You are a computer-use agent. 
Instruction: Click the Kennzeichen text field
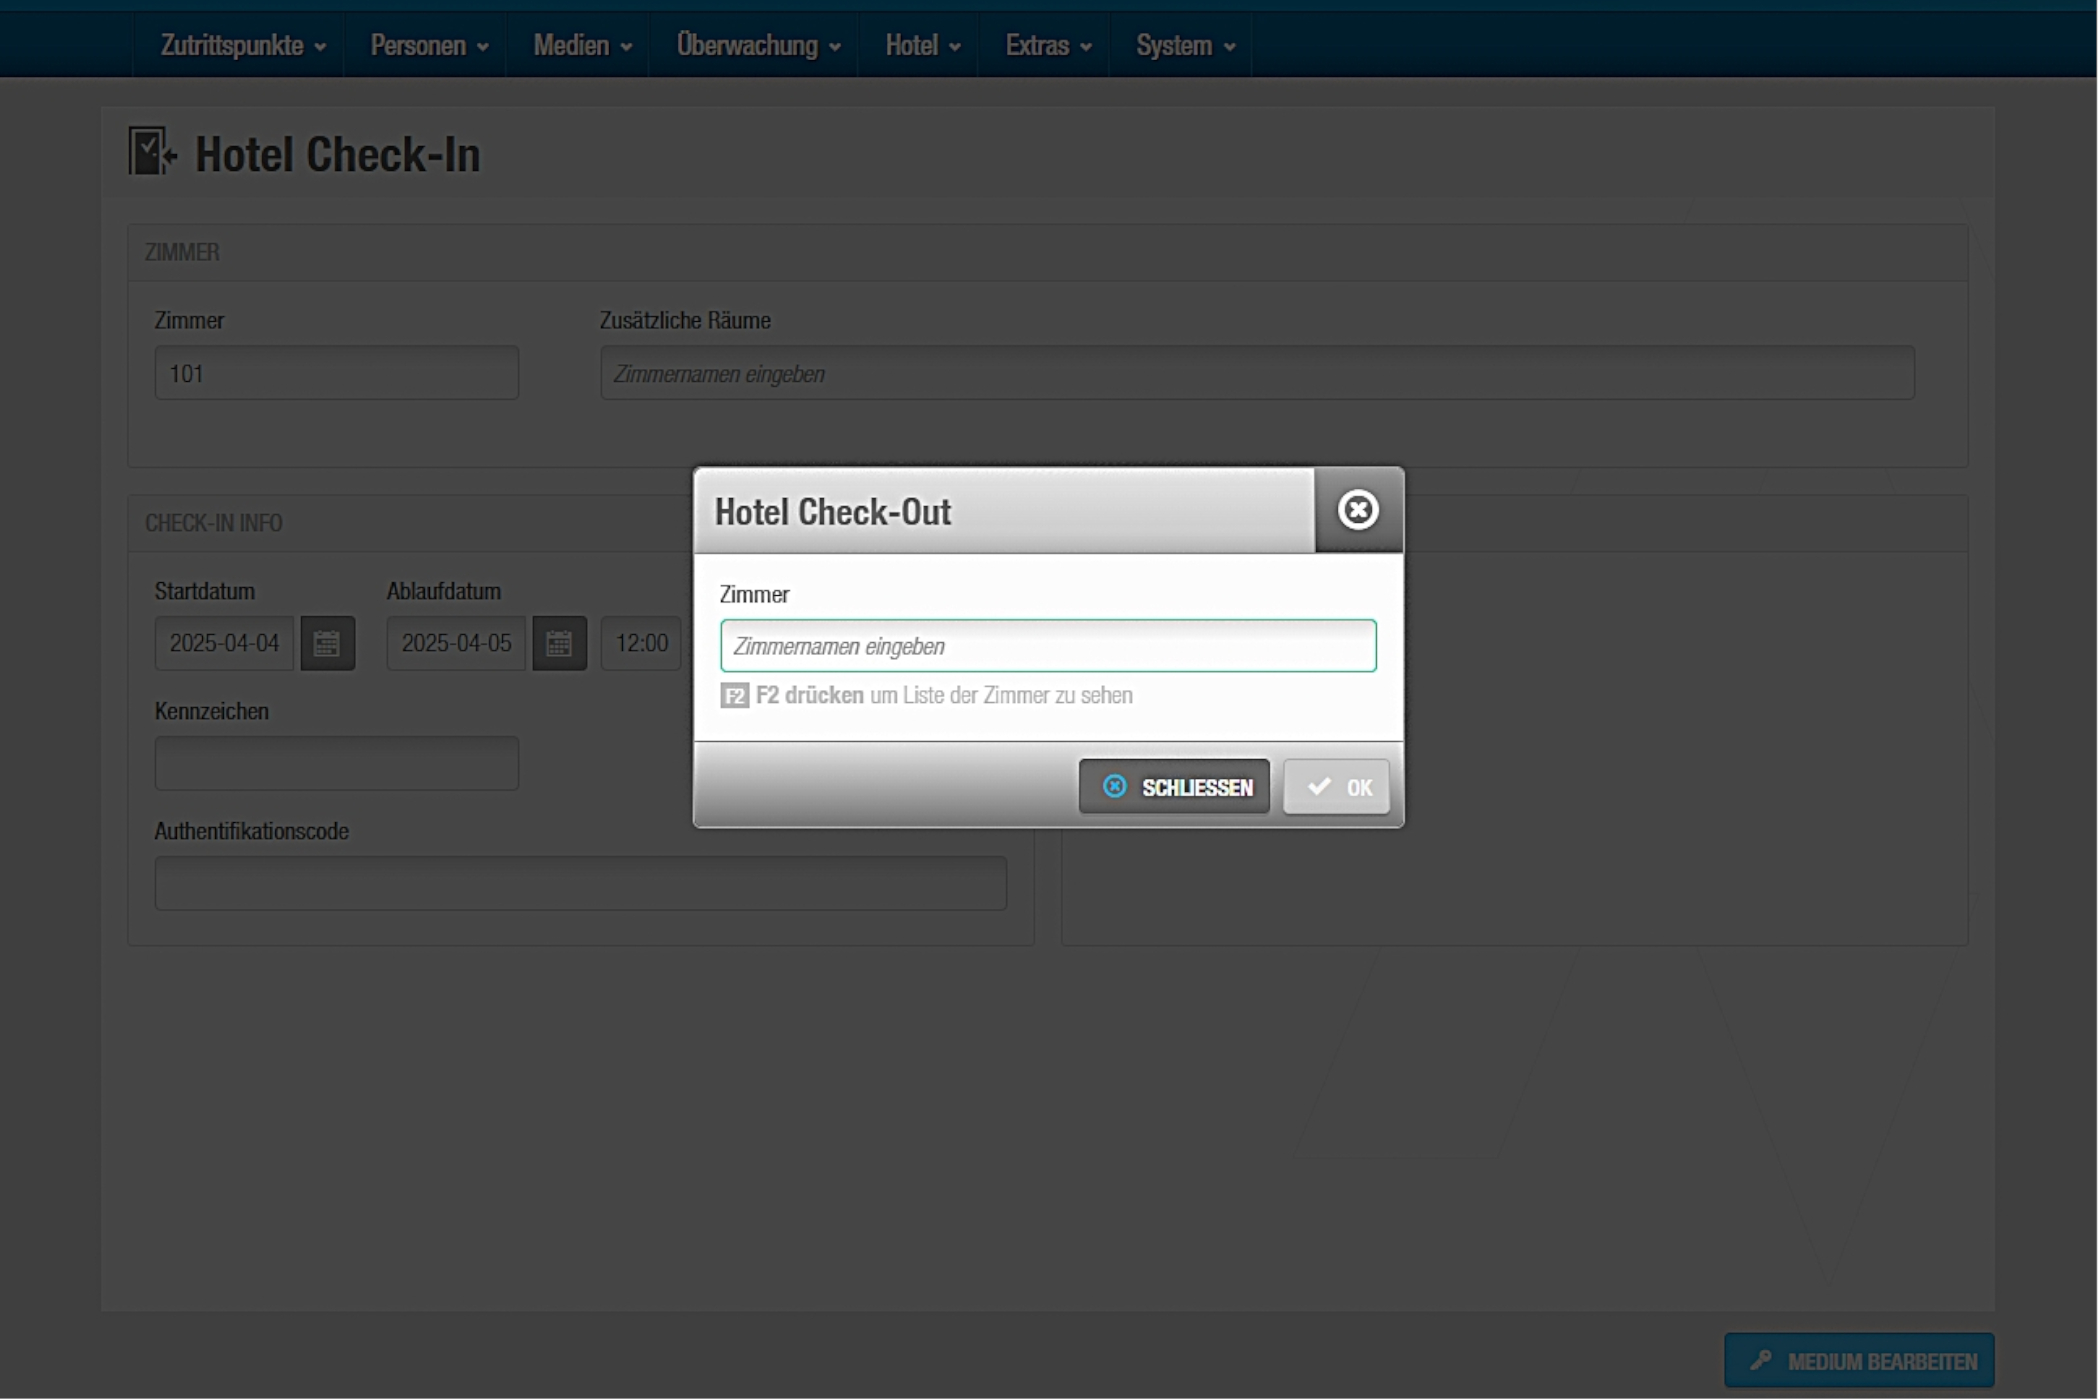(336, 764)
